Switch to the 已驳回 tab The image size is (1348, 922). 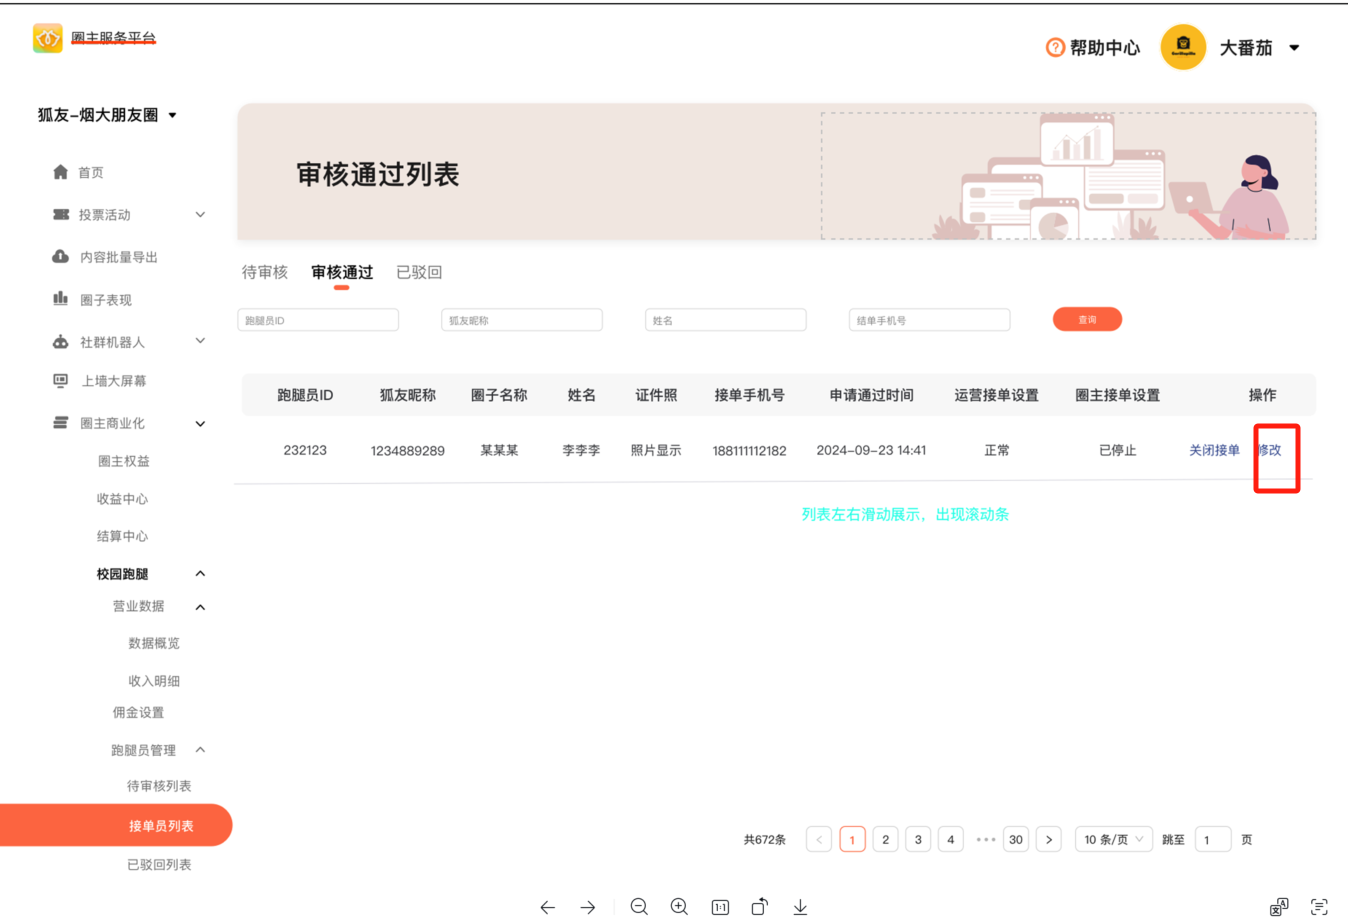click(x=419, y=272)
